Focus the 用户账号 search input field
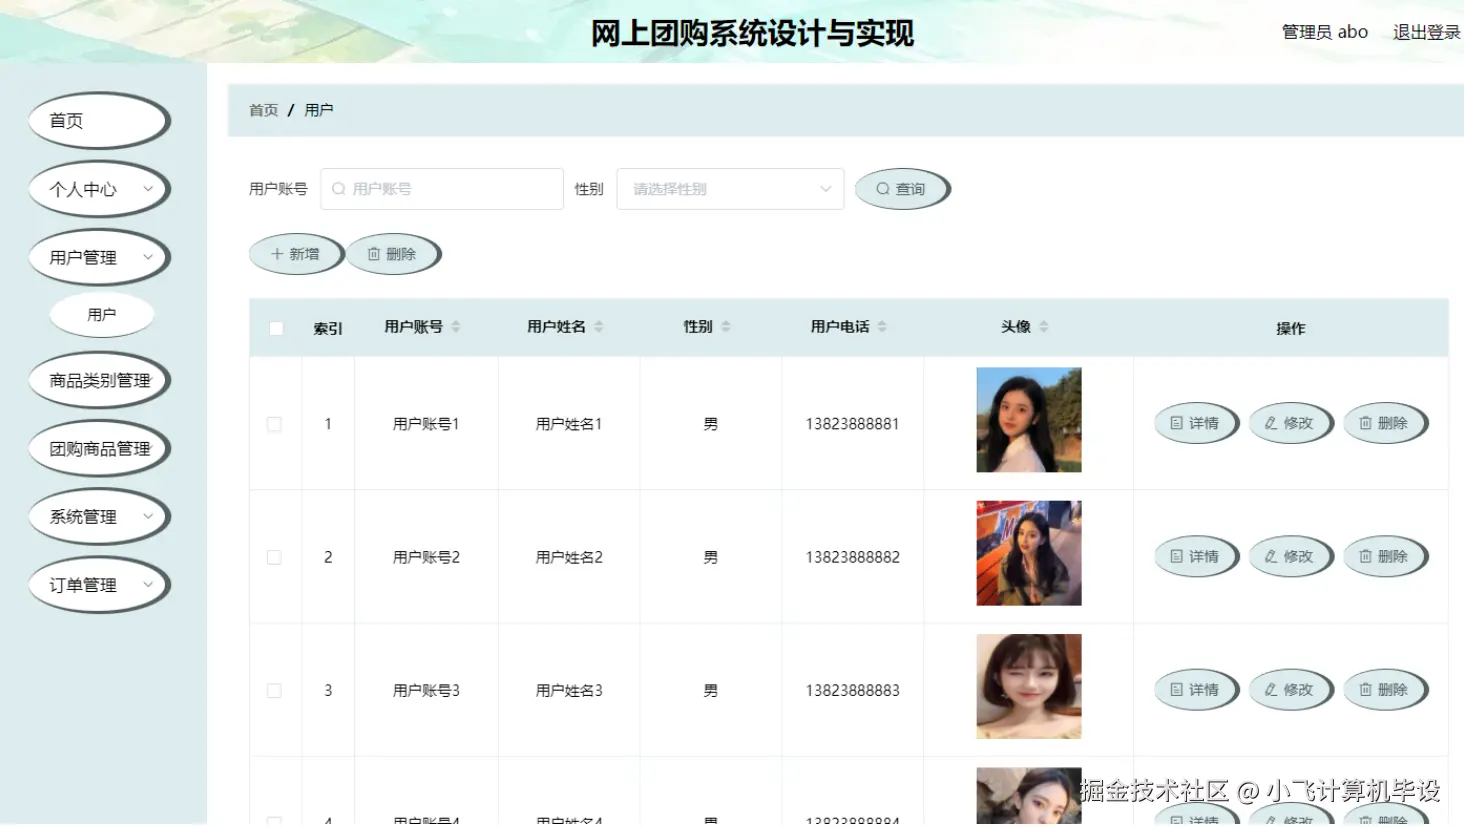The height and width of the screenshot is (828, 1464). pos(442,189)
